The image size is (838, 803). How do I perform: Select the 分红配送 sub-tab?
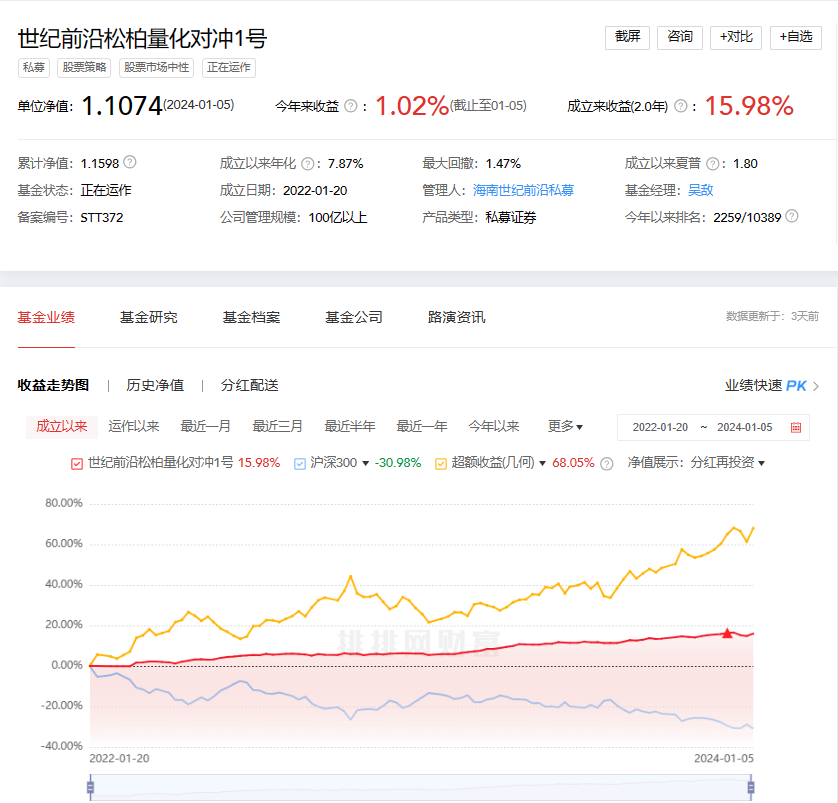pos(250,385)
